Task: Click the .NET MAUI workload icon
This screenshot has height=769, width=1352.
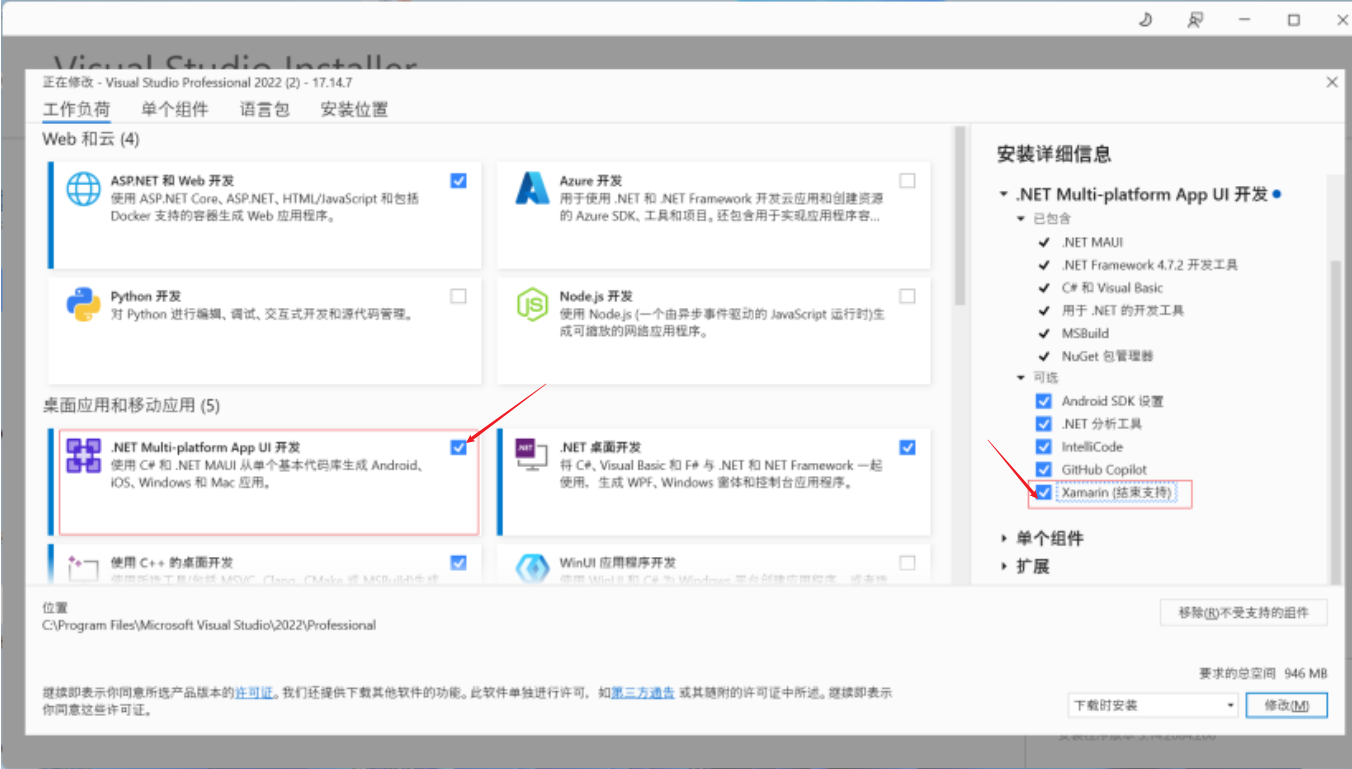Action: pyautogui.click(x=84, y=455)
